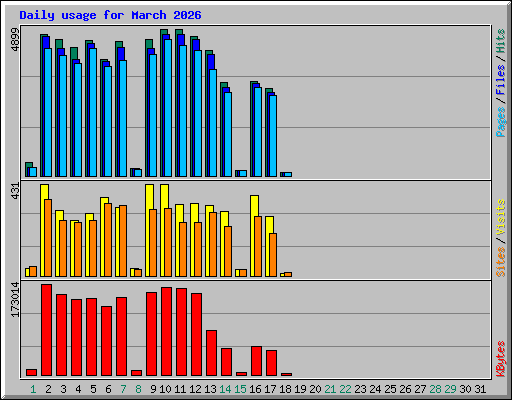Click green weekend day label 14
The image size is (512, 400).
225,389
